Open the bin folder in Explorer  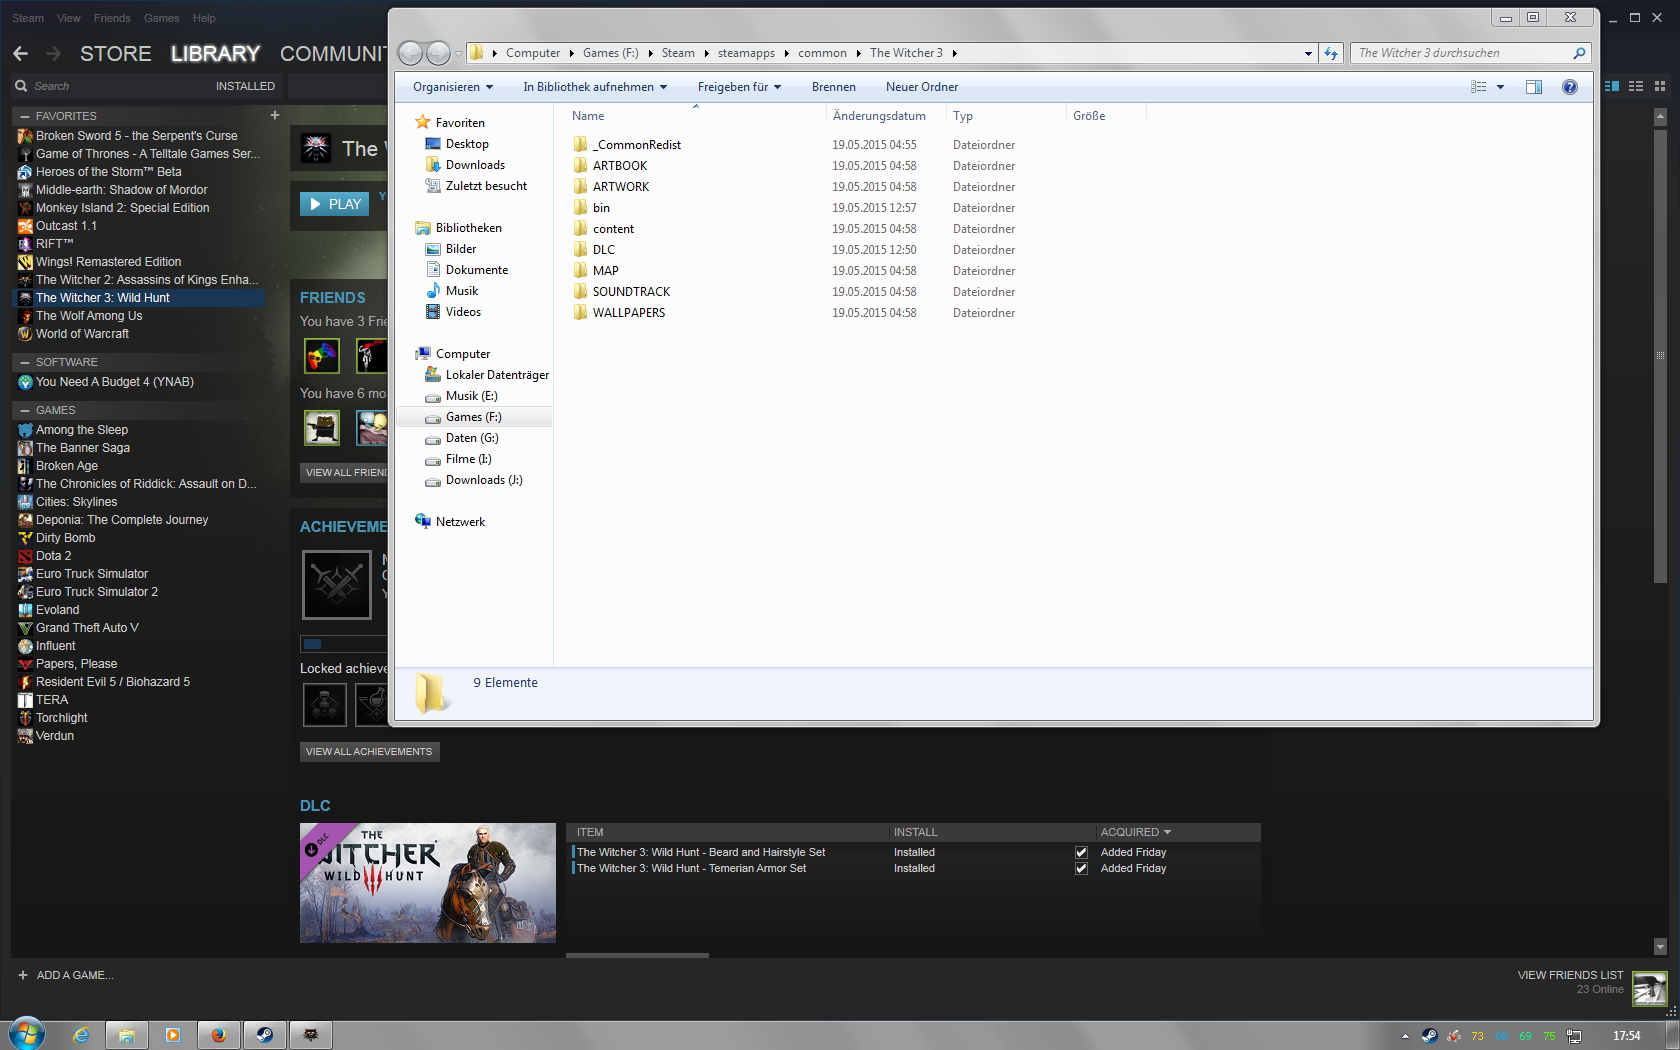click(601, 208)
